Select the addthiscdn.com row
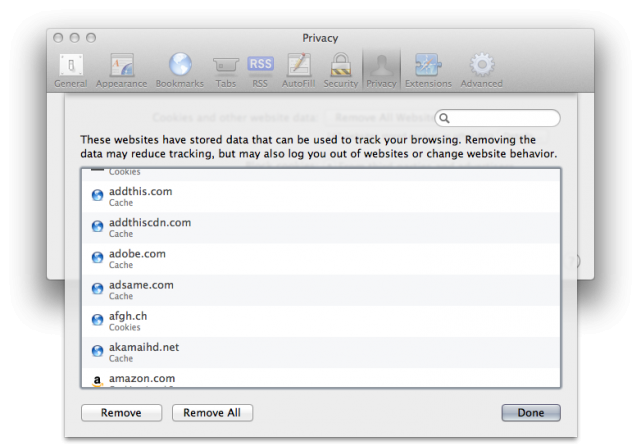Viewport: 640px width, 446px height. (x=321, y=228)
